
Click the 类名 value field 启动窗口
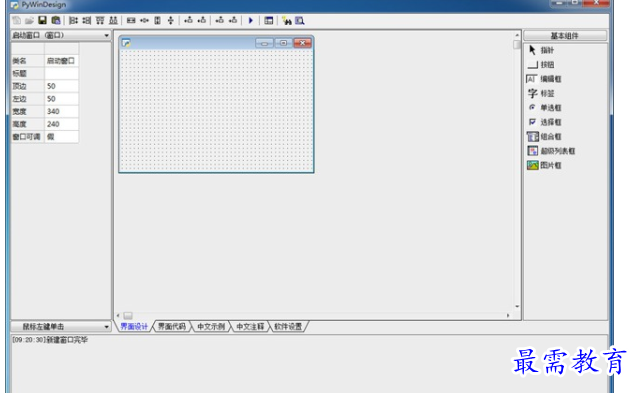(62, 61)
